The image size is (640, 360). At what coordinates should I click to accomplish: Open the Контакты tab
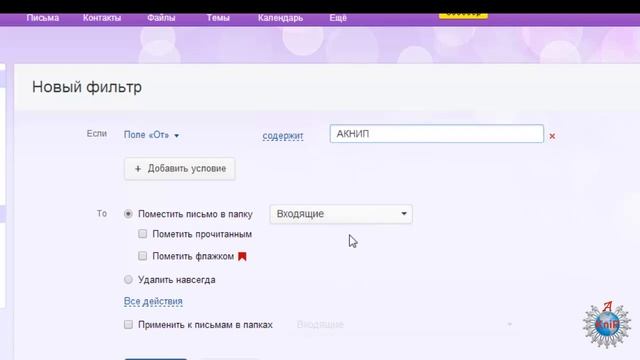102,18
